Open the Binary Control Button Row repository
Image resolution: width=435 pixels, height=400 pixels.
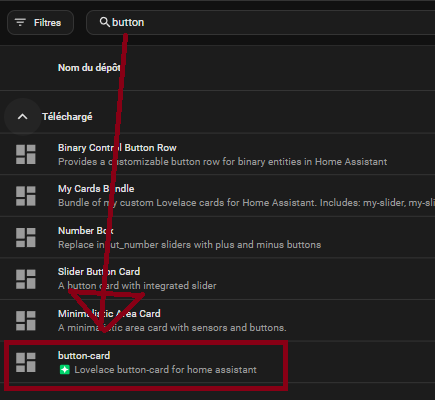pos(117,148)
